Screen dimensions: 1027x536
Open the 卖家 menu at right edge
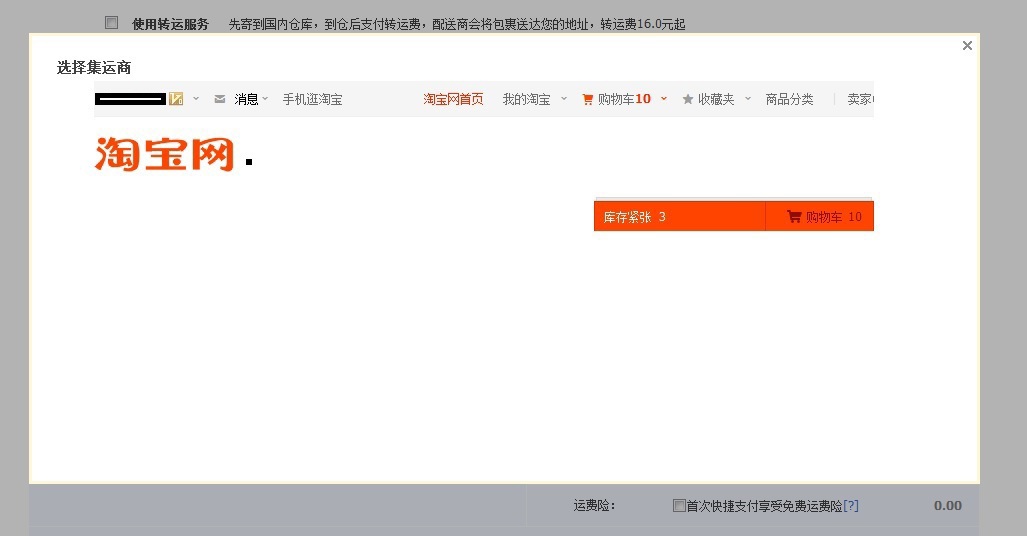(x=860, y=99)
